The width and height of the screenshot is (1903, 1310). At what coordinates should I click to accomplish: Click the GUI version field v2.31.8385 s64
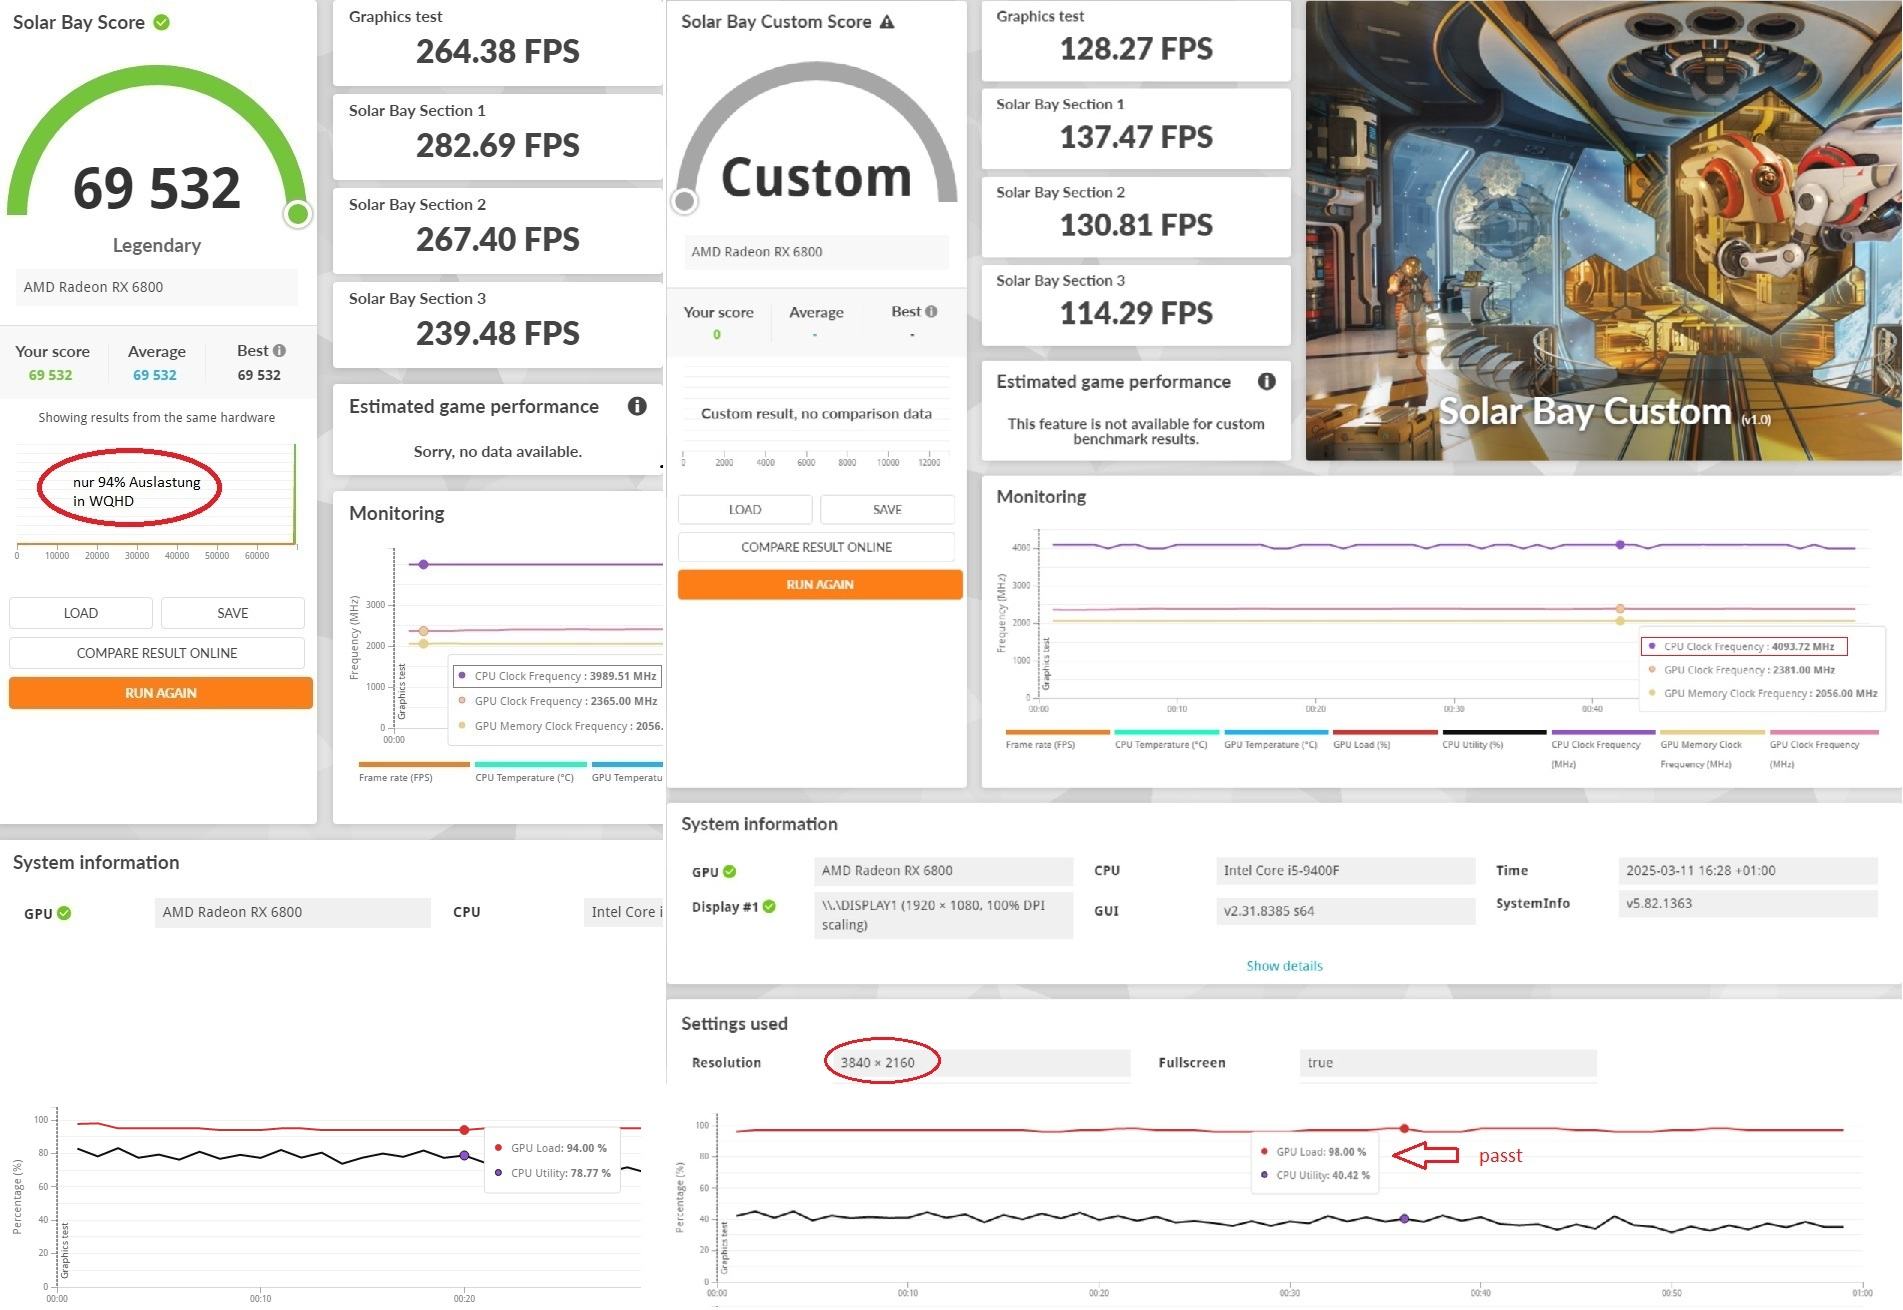pos(1345,911)
